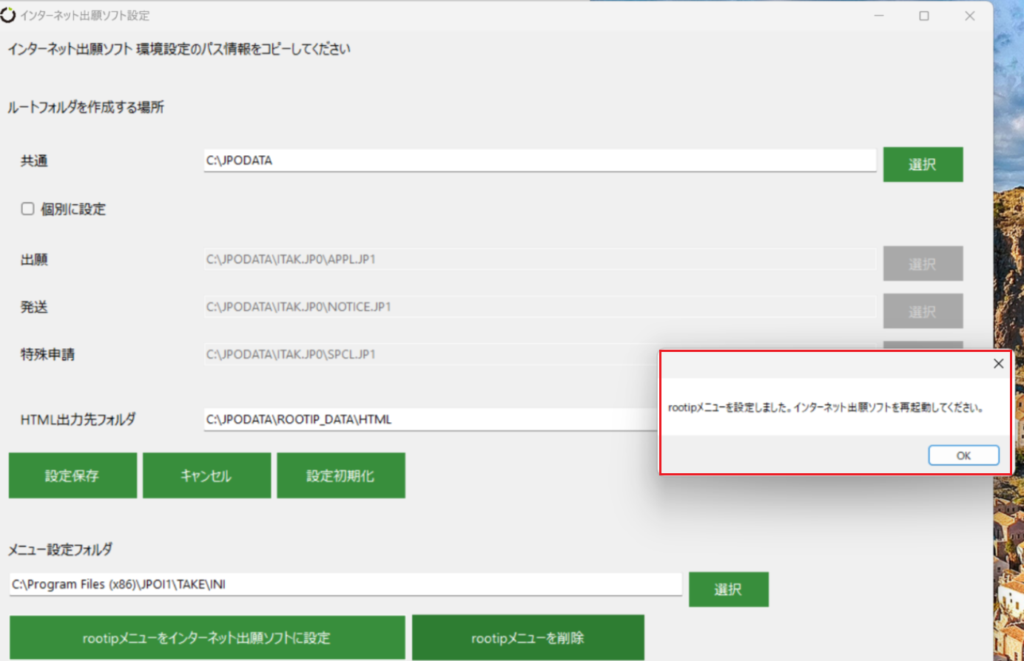Click OK in the rootip message dialog
This screenshot has height=661, width=1024.
point(963,455)
